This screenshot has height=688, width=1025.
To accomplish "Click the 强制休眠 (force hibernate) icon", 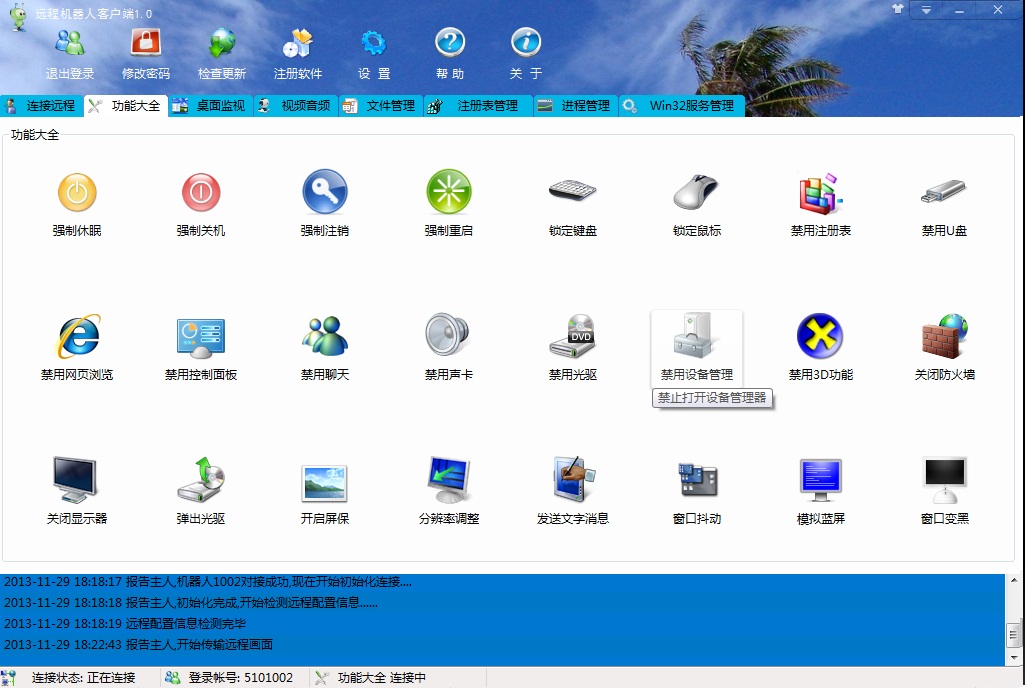I will [77, 192].
